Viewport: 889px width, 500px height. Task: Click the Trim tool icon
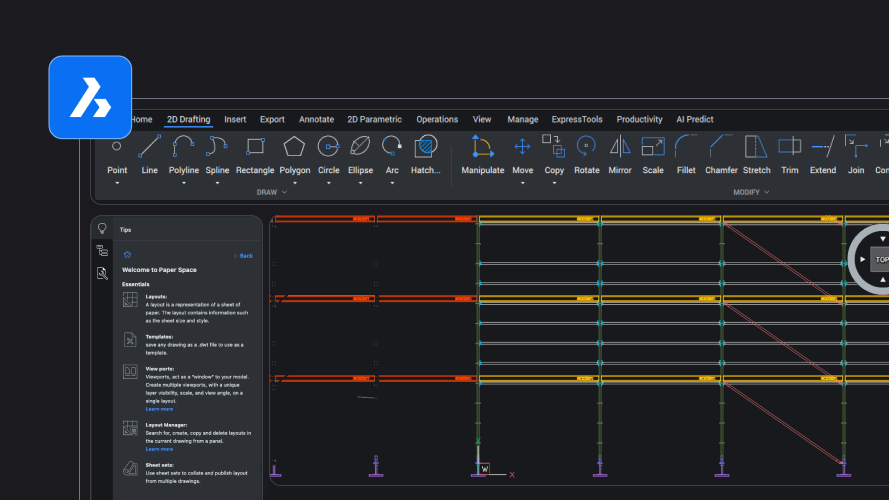[x=789, y=147]
